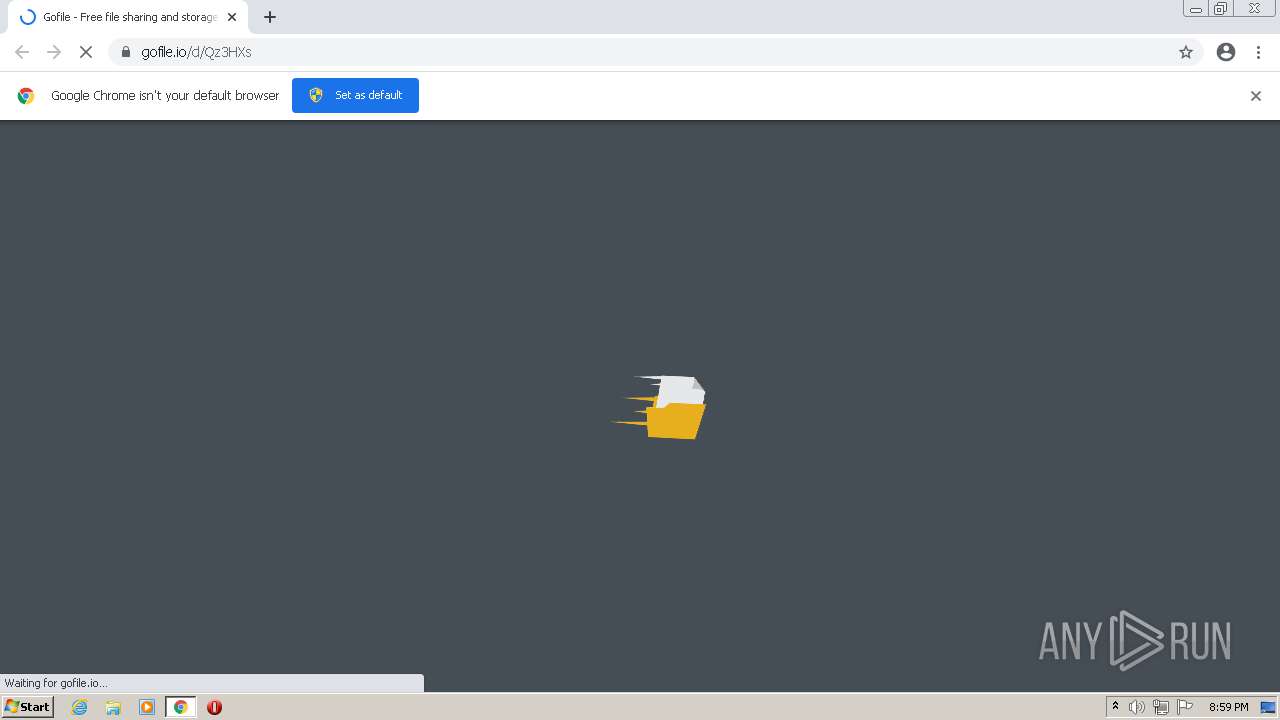Select the Gofile - Free file sharing tab
Image resolution: width=1280 pixels, height=720 pixels.
(x=128, y=17)
